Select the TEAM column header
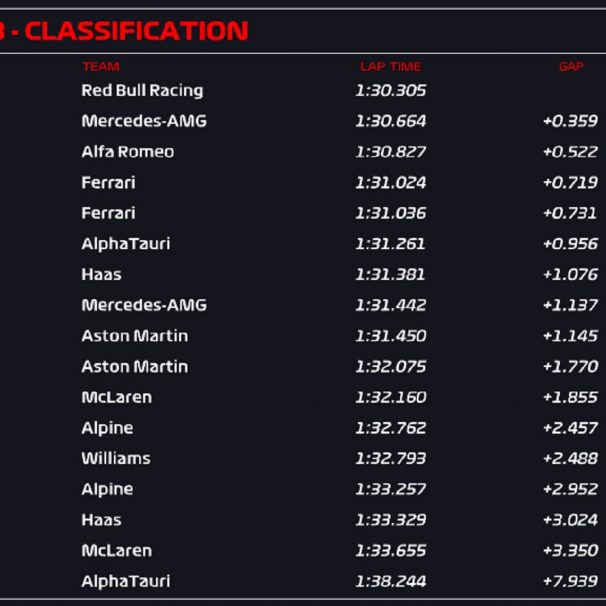Screen dimensions: 606x606 coord(100,66)
